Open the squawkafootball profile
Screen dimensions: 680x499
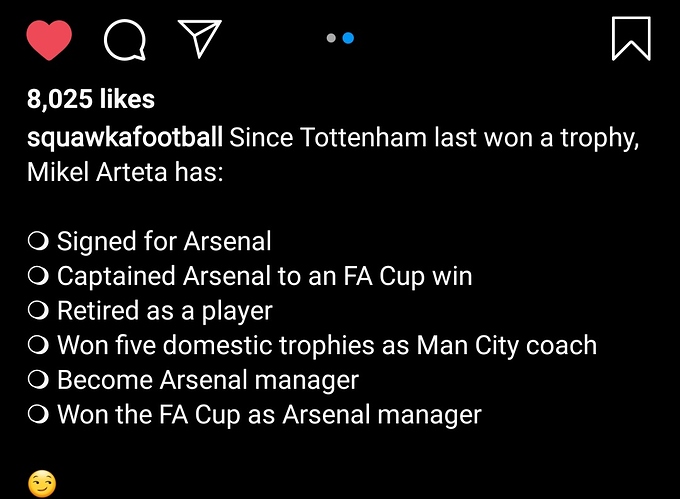pyautogui.click(x=125, y=138)
